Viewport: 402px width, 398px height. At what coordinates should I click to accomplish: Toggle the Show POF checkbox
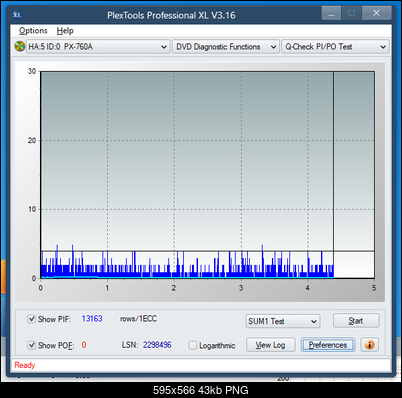click(x=31, y=345)
